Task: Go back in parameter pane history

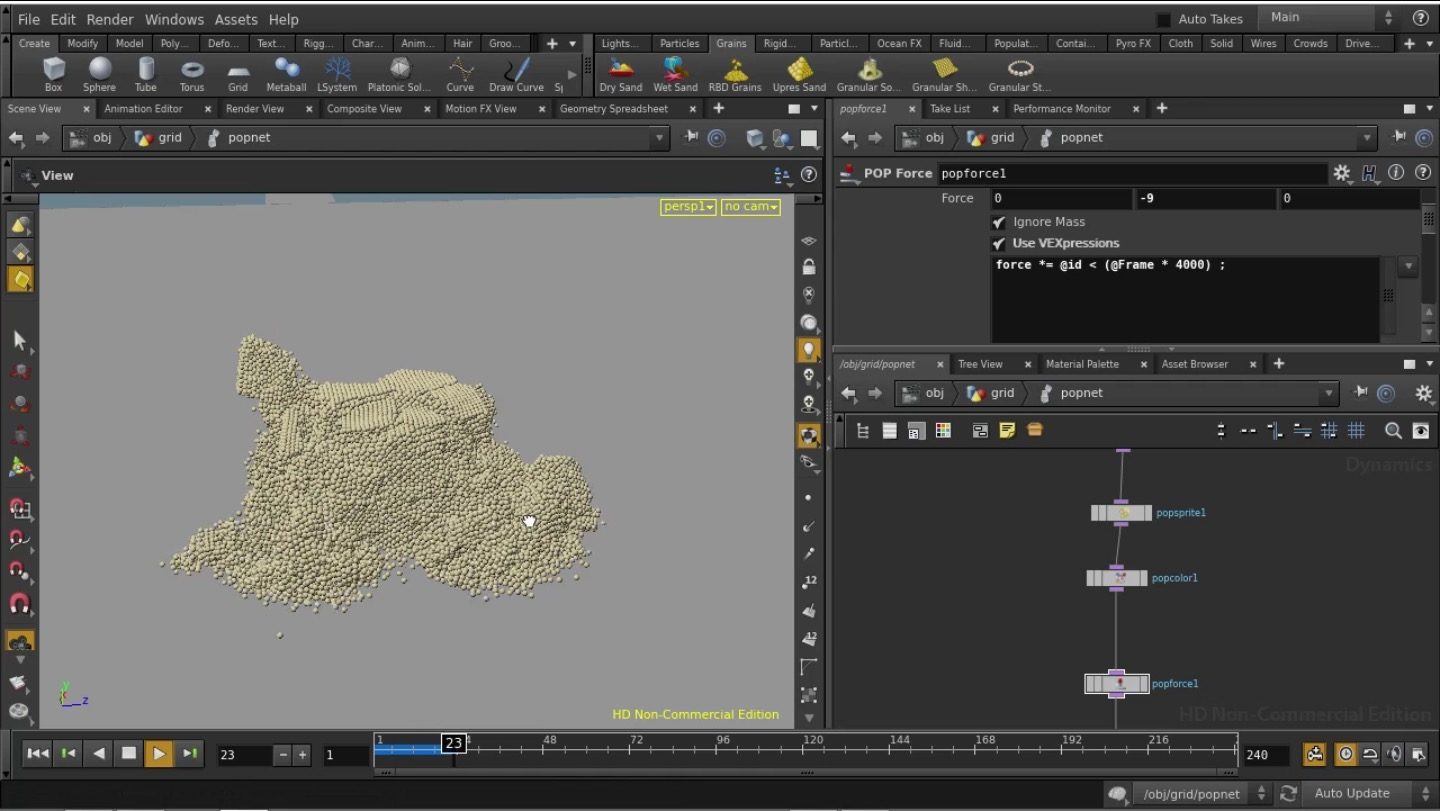Action: 849,138
